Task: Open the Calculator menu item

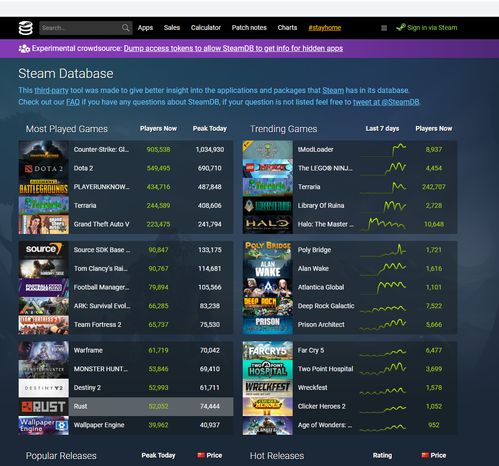Action: 206,28
